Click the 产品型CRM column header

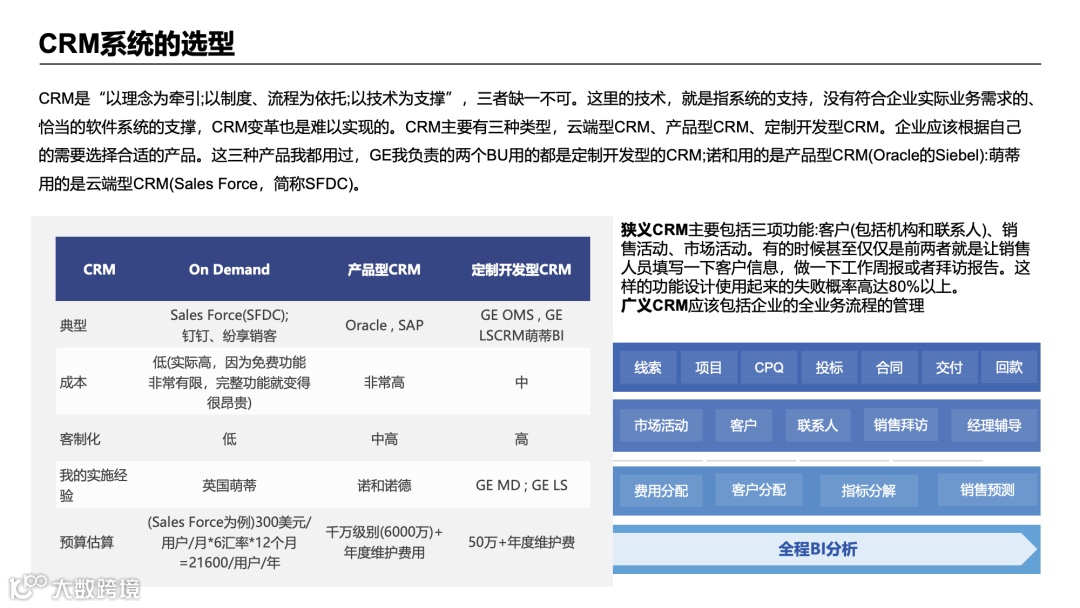384,269
